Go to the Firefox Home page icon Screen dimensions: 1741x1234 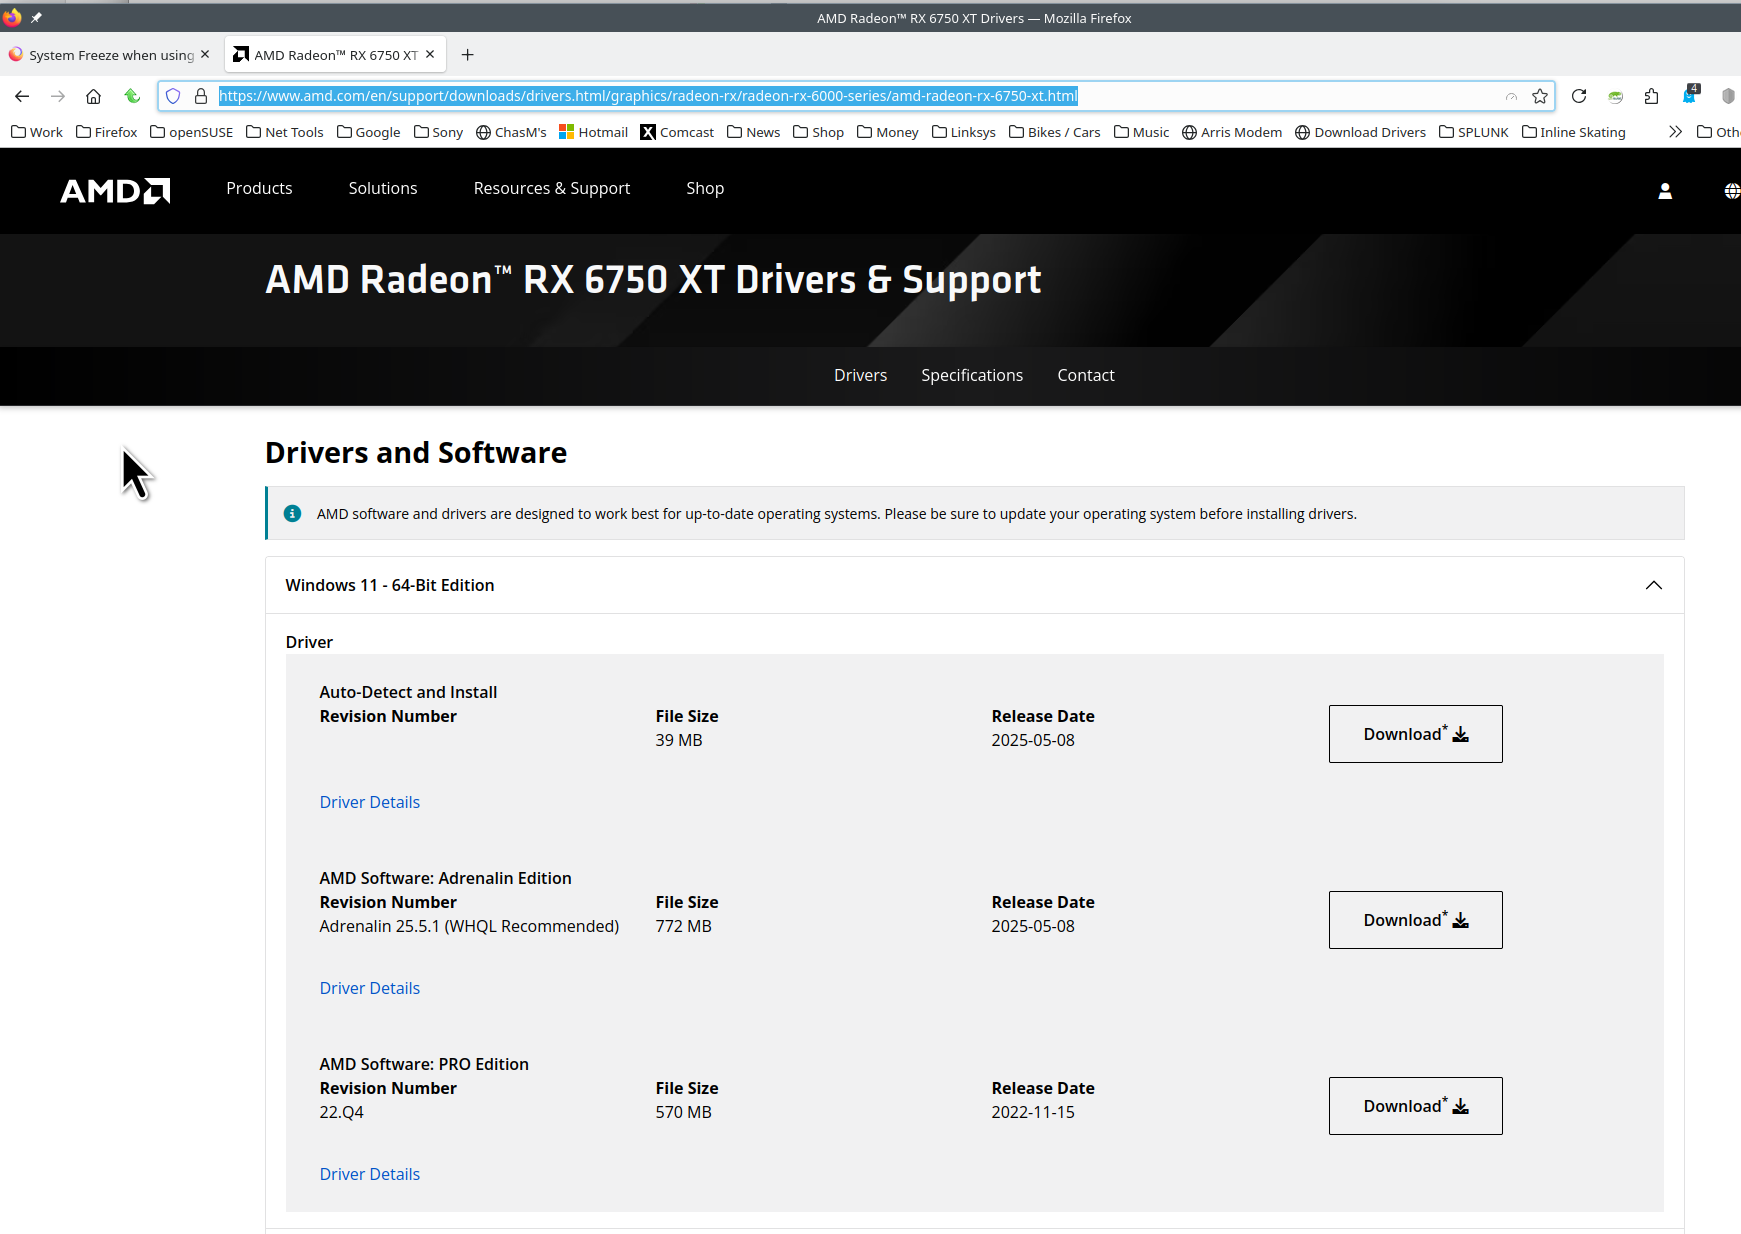pos(93,96)
